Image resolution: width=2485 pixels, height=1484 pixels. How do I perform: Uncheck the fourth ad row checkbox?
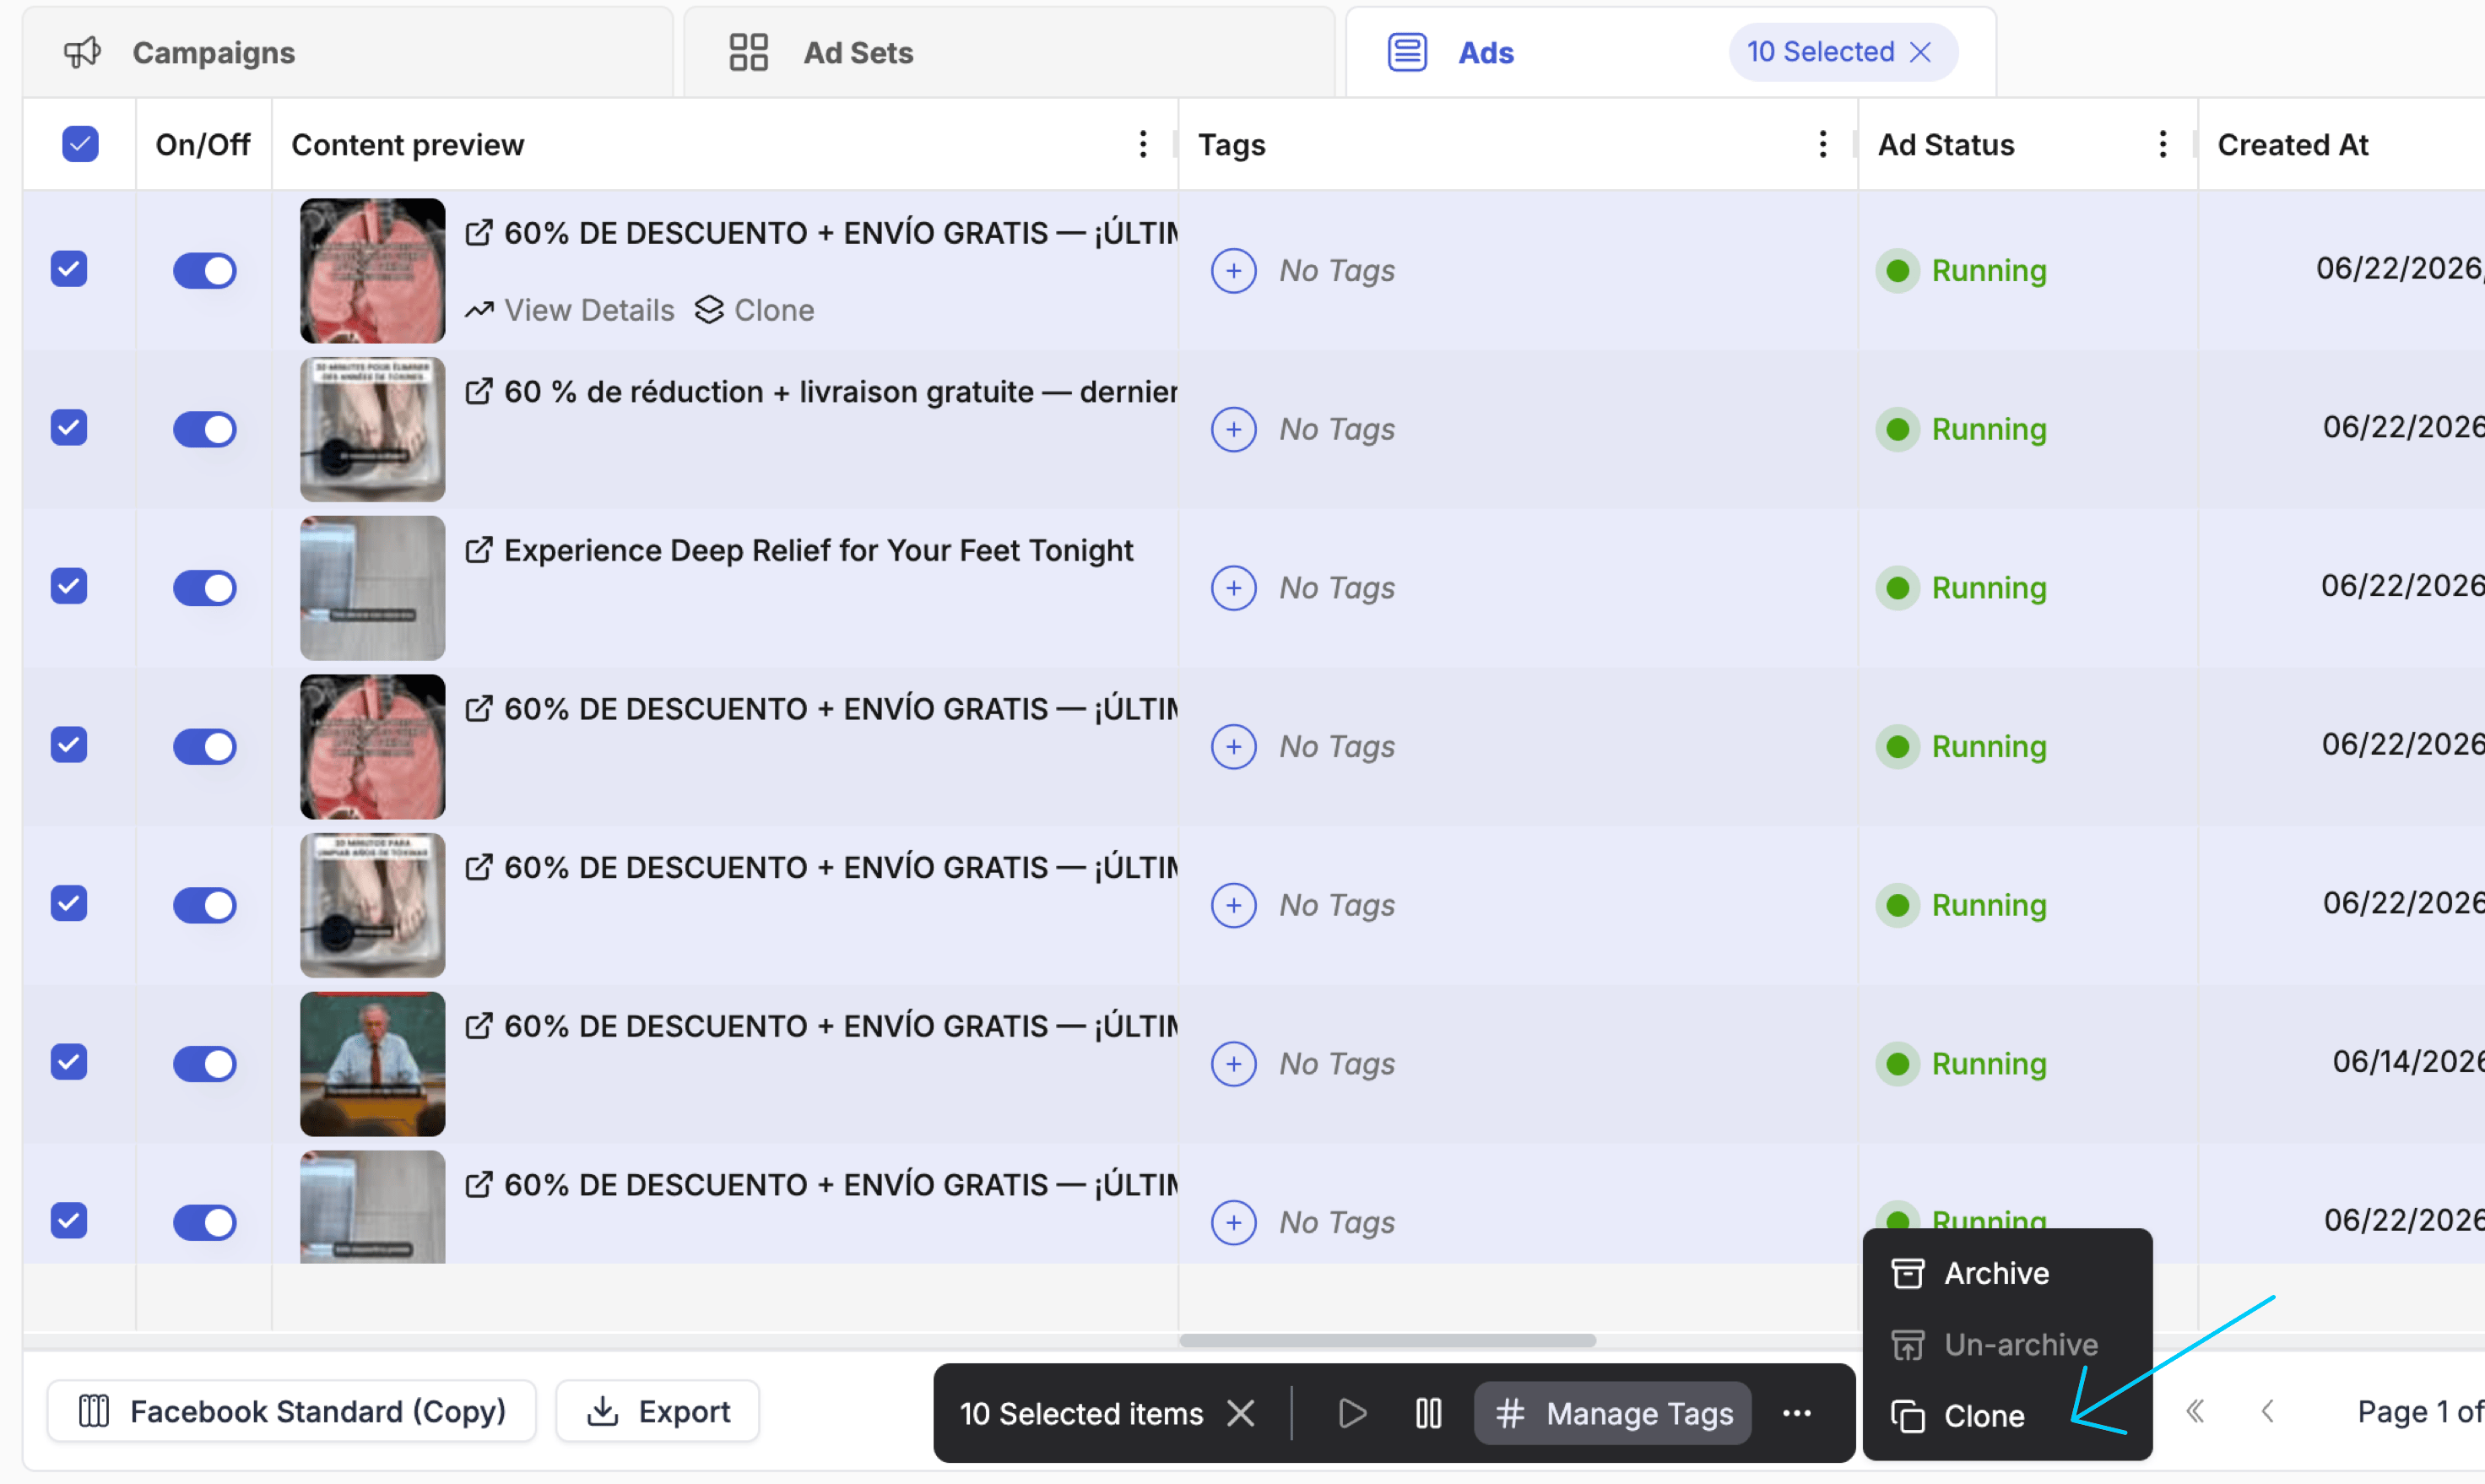click(69, 744)
